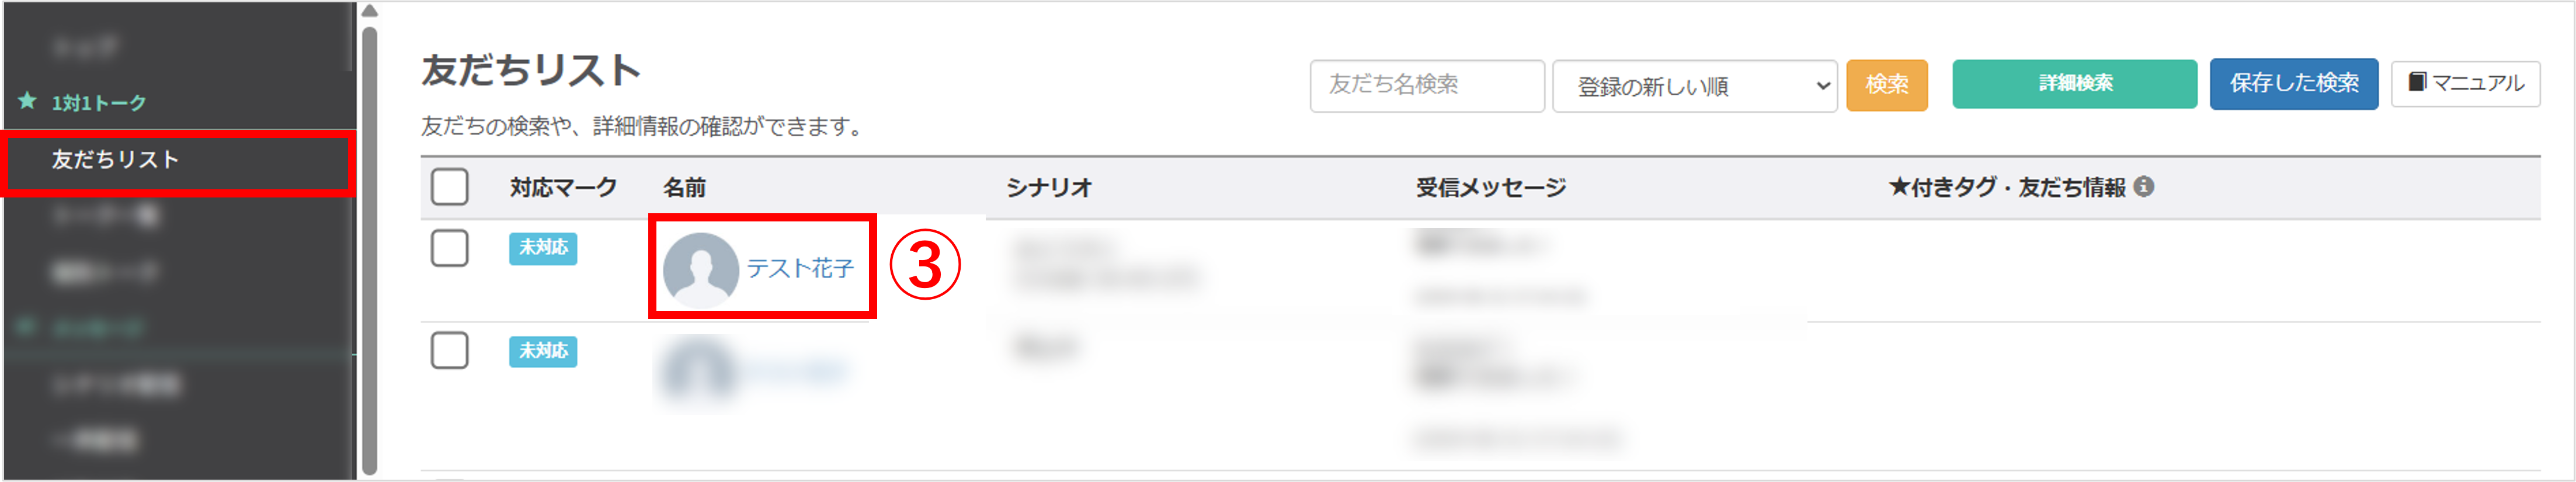This screenshot has height=482, width=2576.
Task: Expand the 1対1トーク sidebar section
Action: 99,103
